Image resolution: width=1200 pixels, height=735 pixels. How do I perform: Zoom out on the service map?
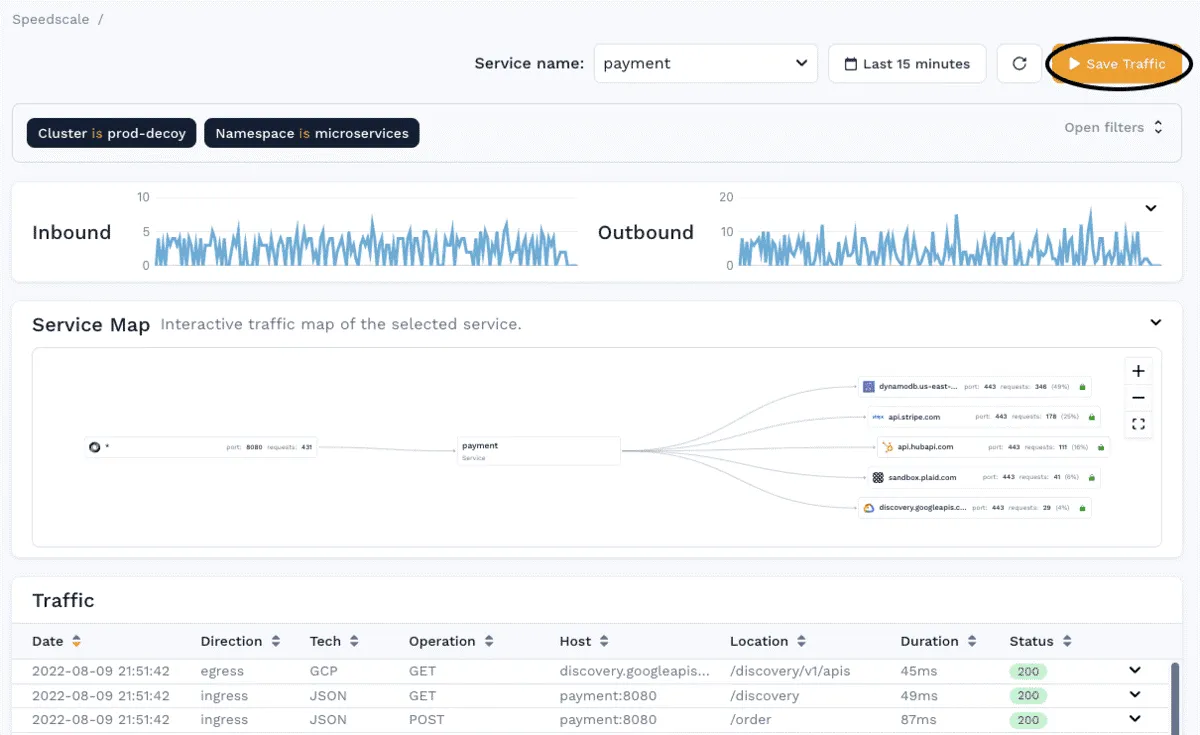(1138, 397)
